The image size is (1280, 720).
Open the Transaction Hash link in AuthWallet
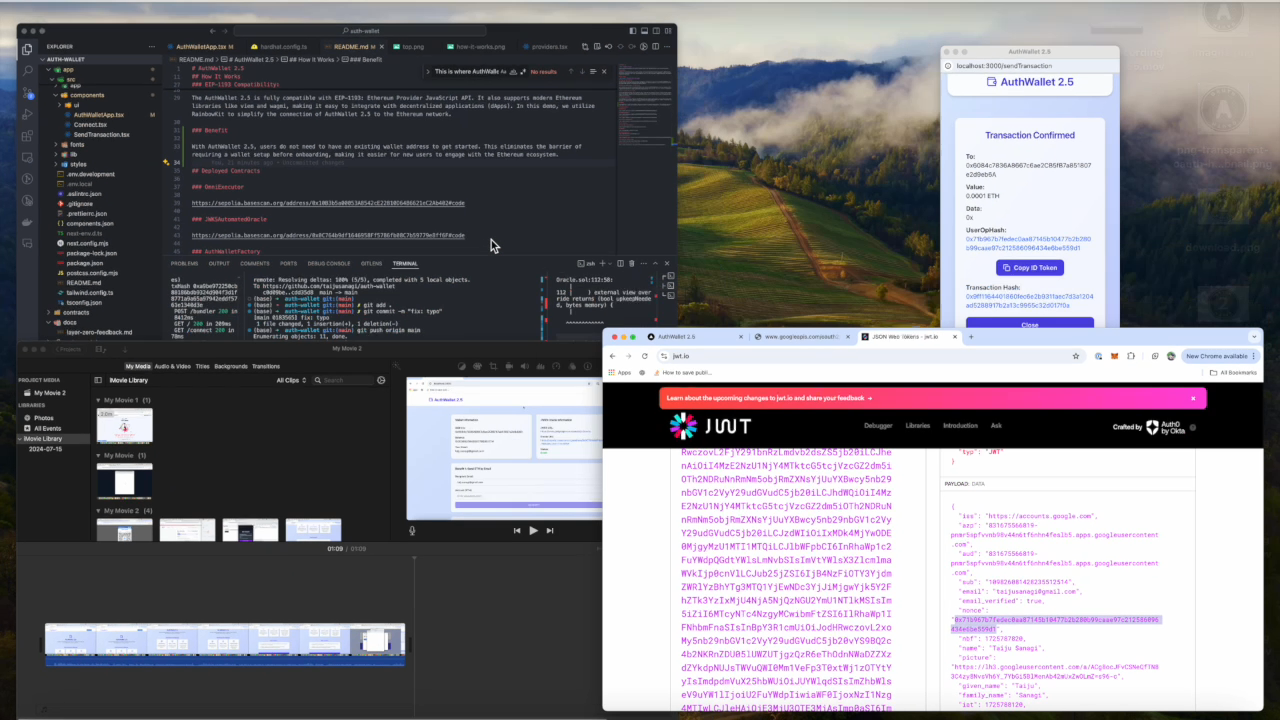(1029, 301)
